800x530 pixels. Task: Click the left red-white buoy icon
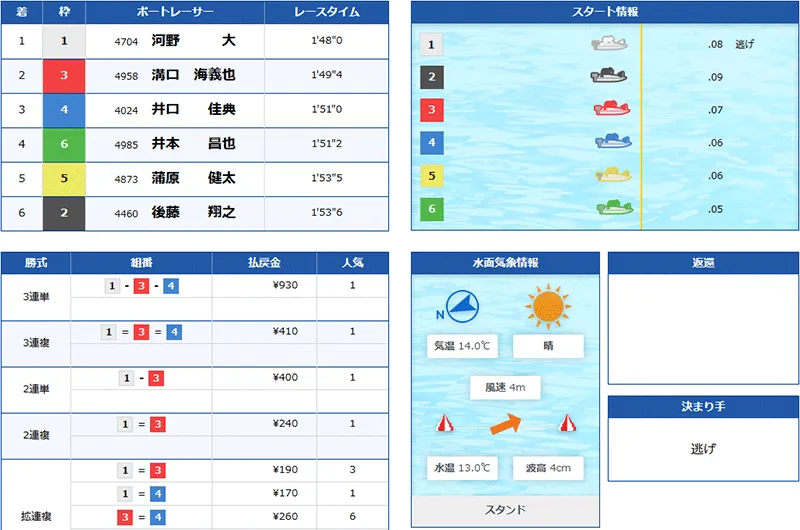445,423
